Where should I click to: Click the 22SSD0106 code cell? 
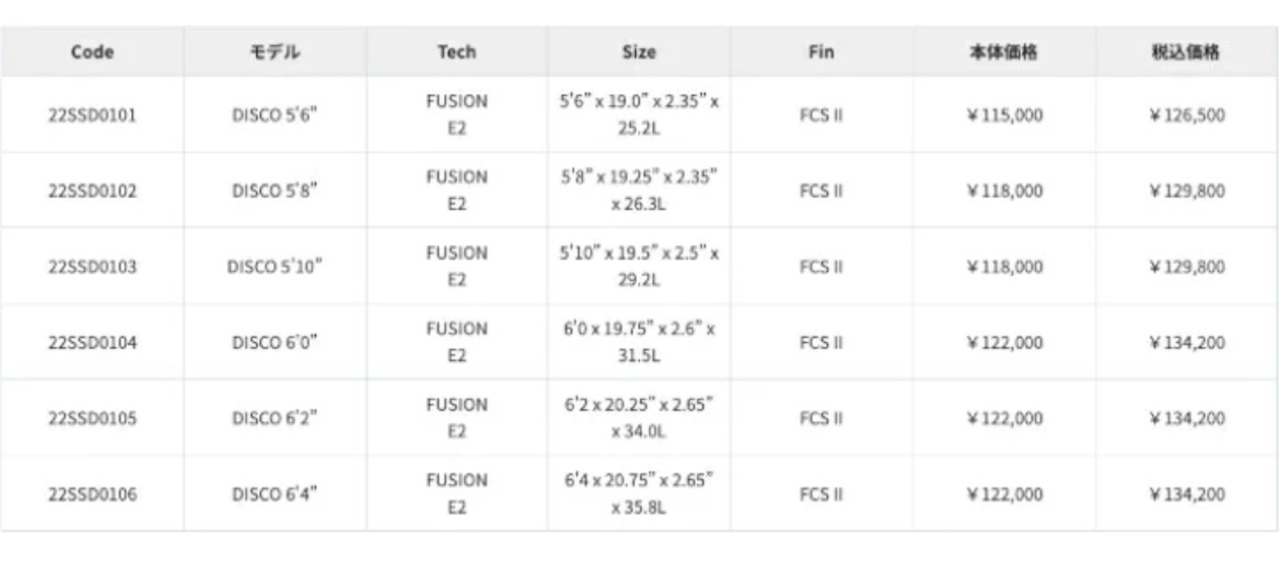(92, 494)
